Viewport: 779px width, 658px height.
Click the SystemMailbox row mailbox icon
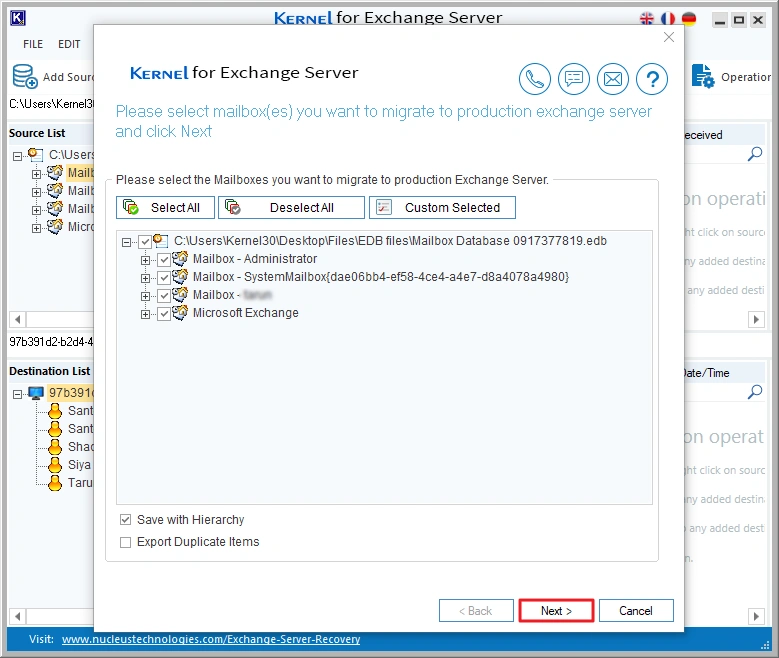[x=180, y=277]
